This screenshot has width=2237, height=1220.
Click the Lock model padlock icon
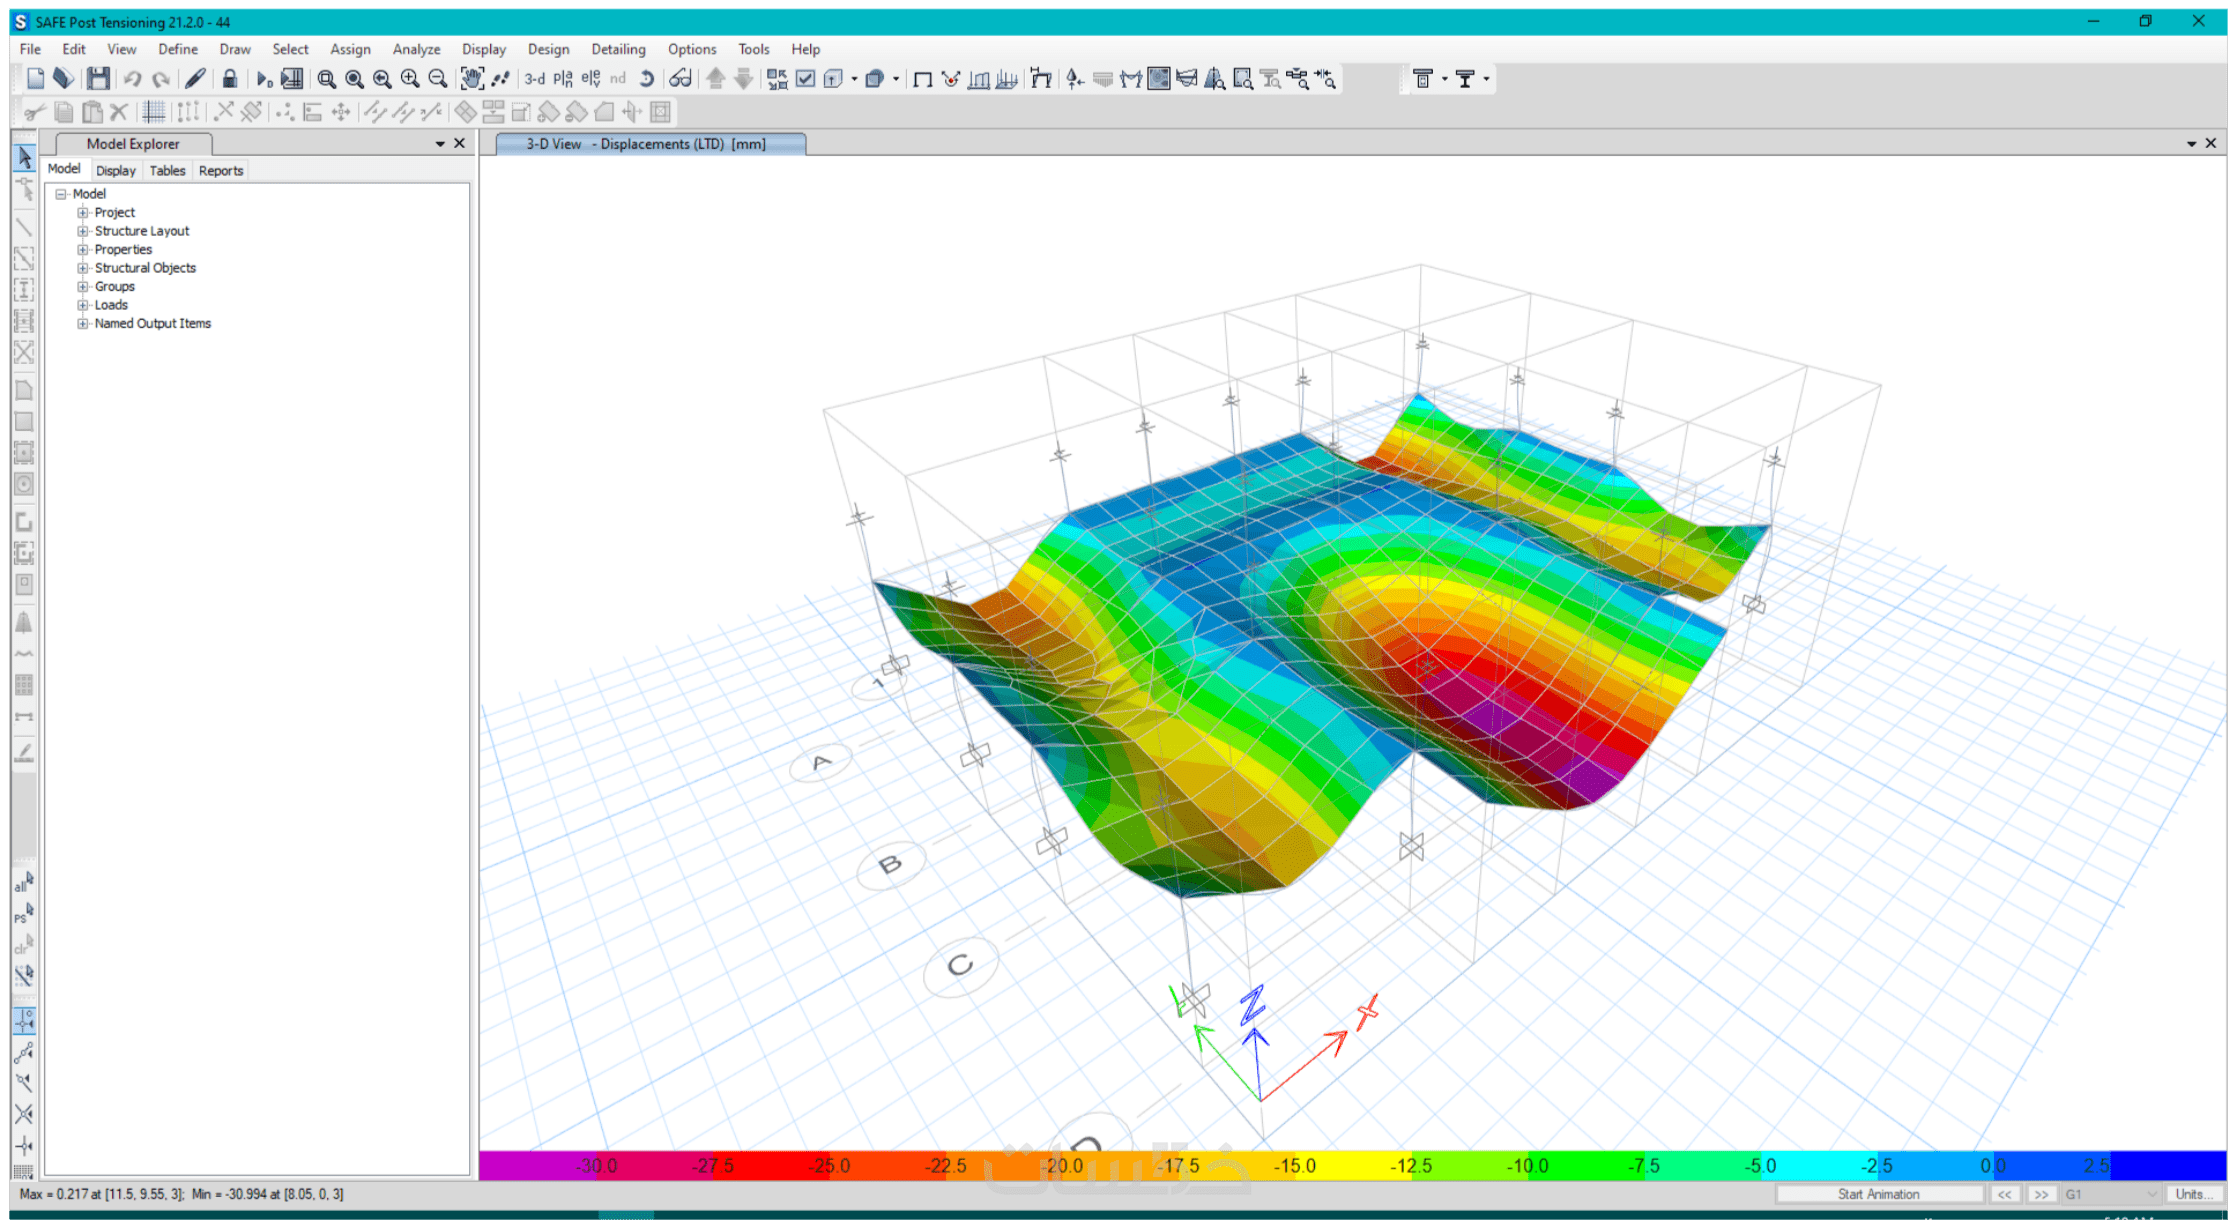click(x=229, y=79)
